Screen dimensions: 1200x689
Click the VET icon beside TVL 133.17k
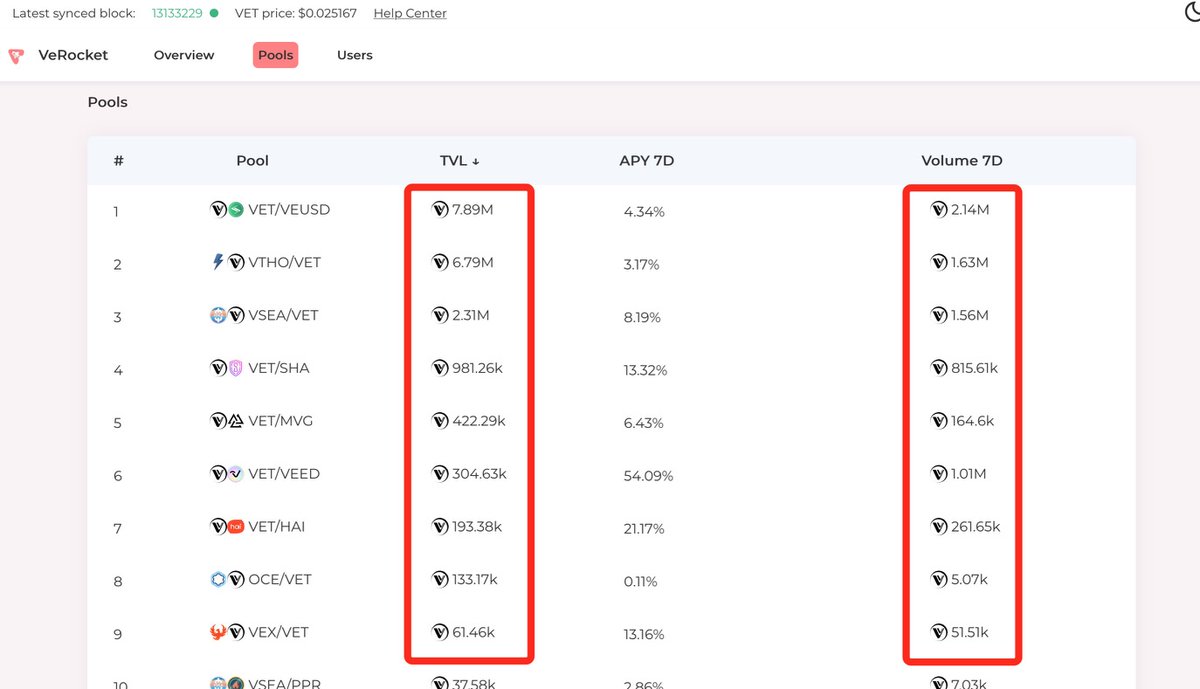pos(440,579)
